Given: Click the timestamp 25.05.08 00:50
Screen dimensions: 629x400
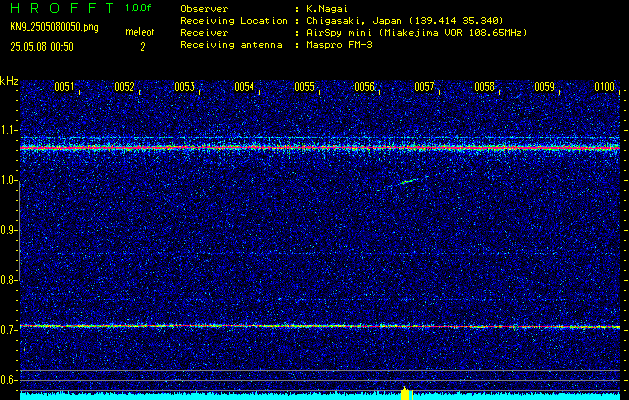Looking at the screenshot, I should coord(42,47).
